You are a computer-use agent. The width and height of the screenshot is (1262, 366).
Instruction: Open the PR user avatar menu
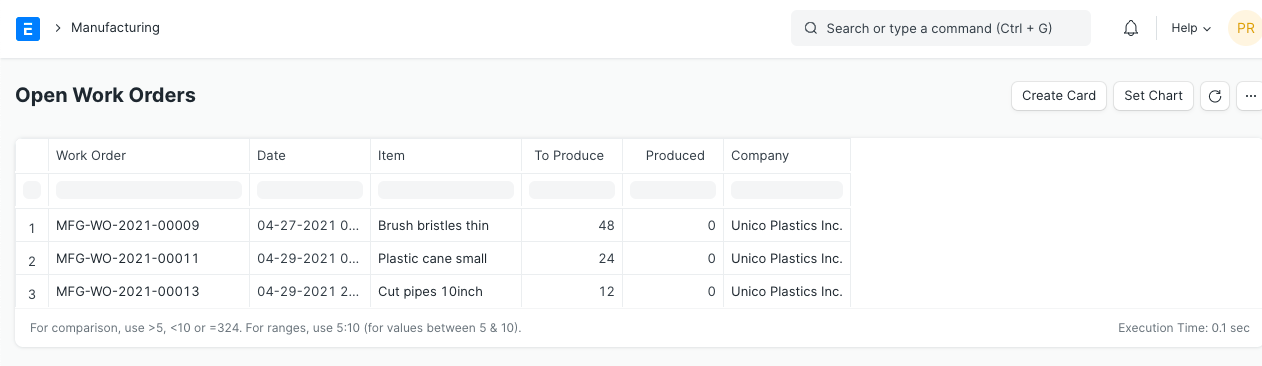pos(1245,28)
